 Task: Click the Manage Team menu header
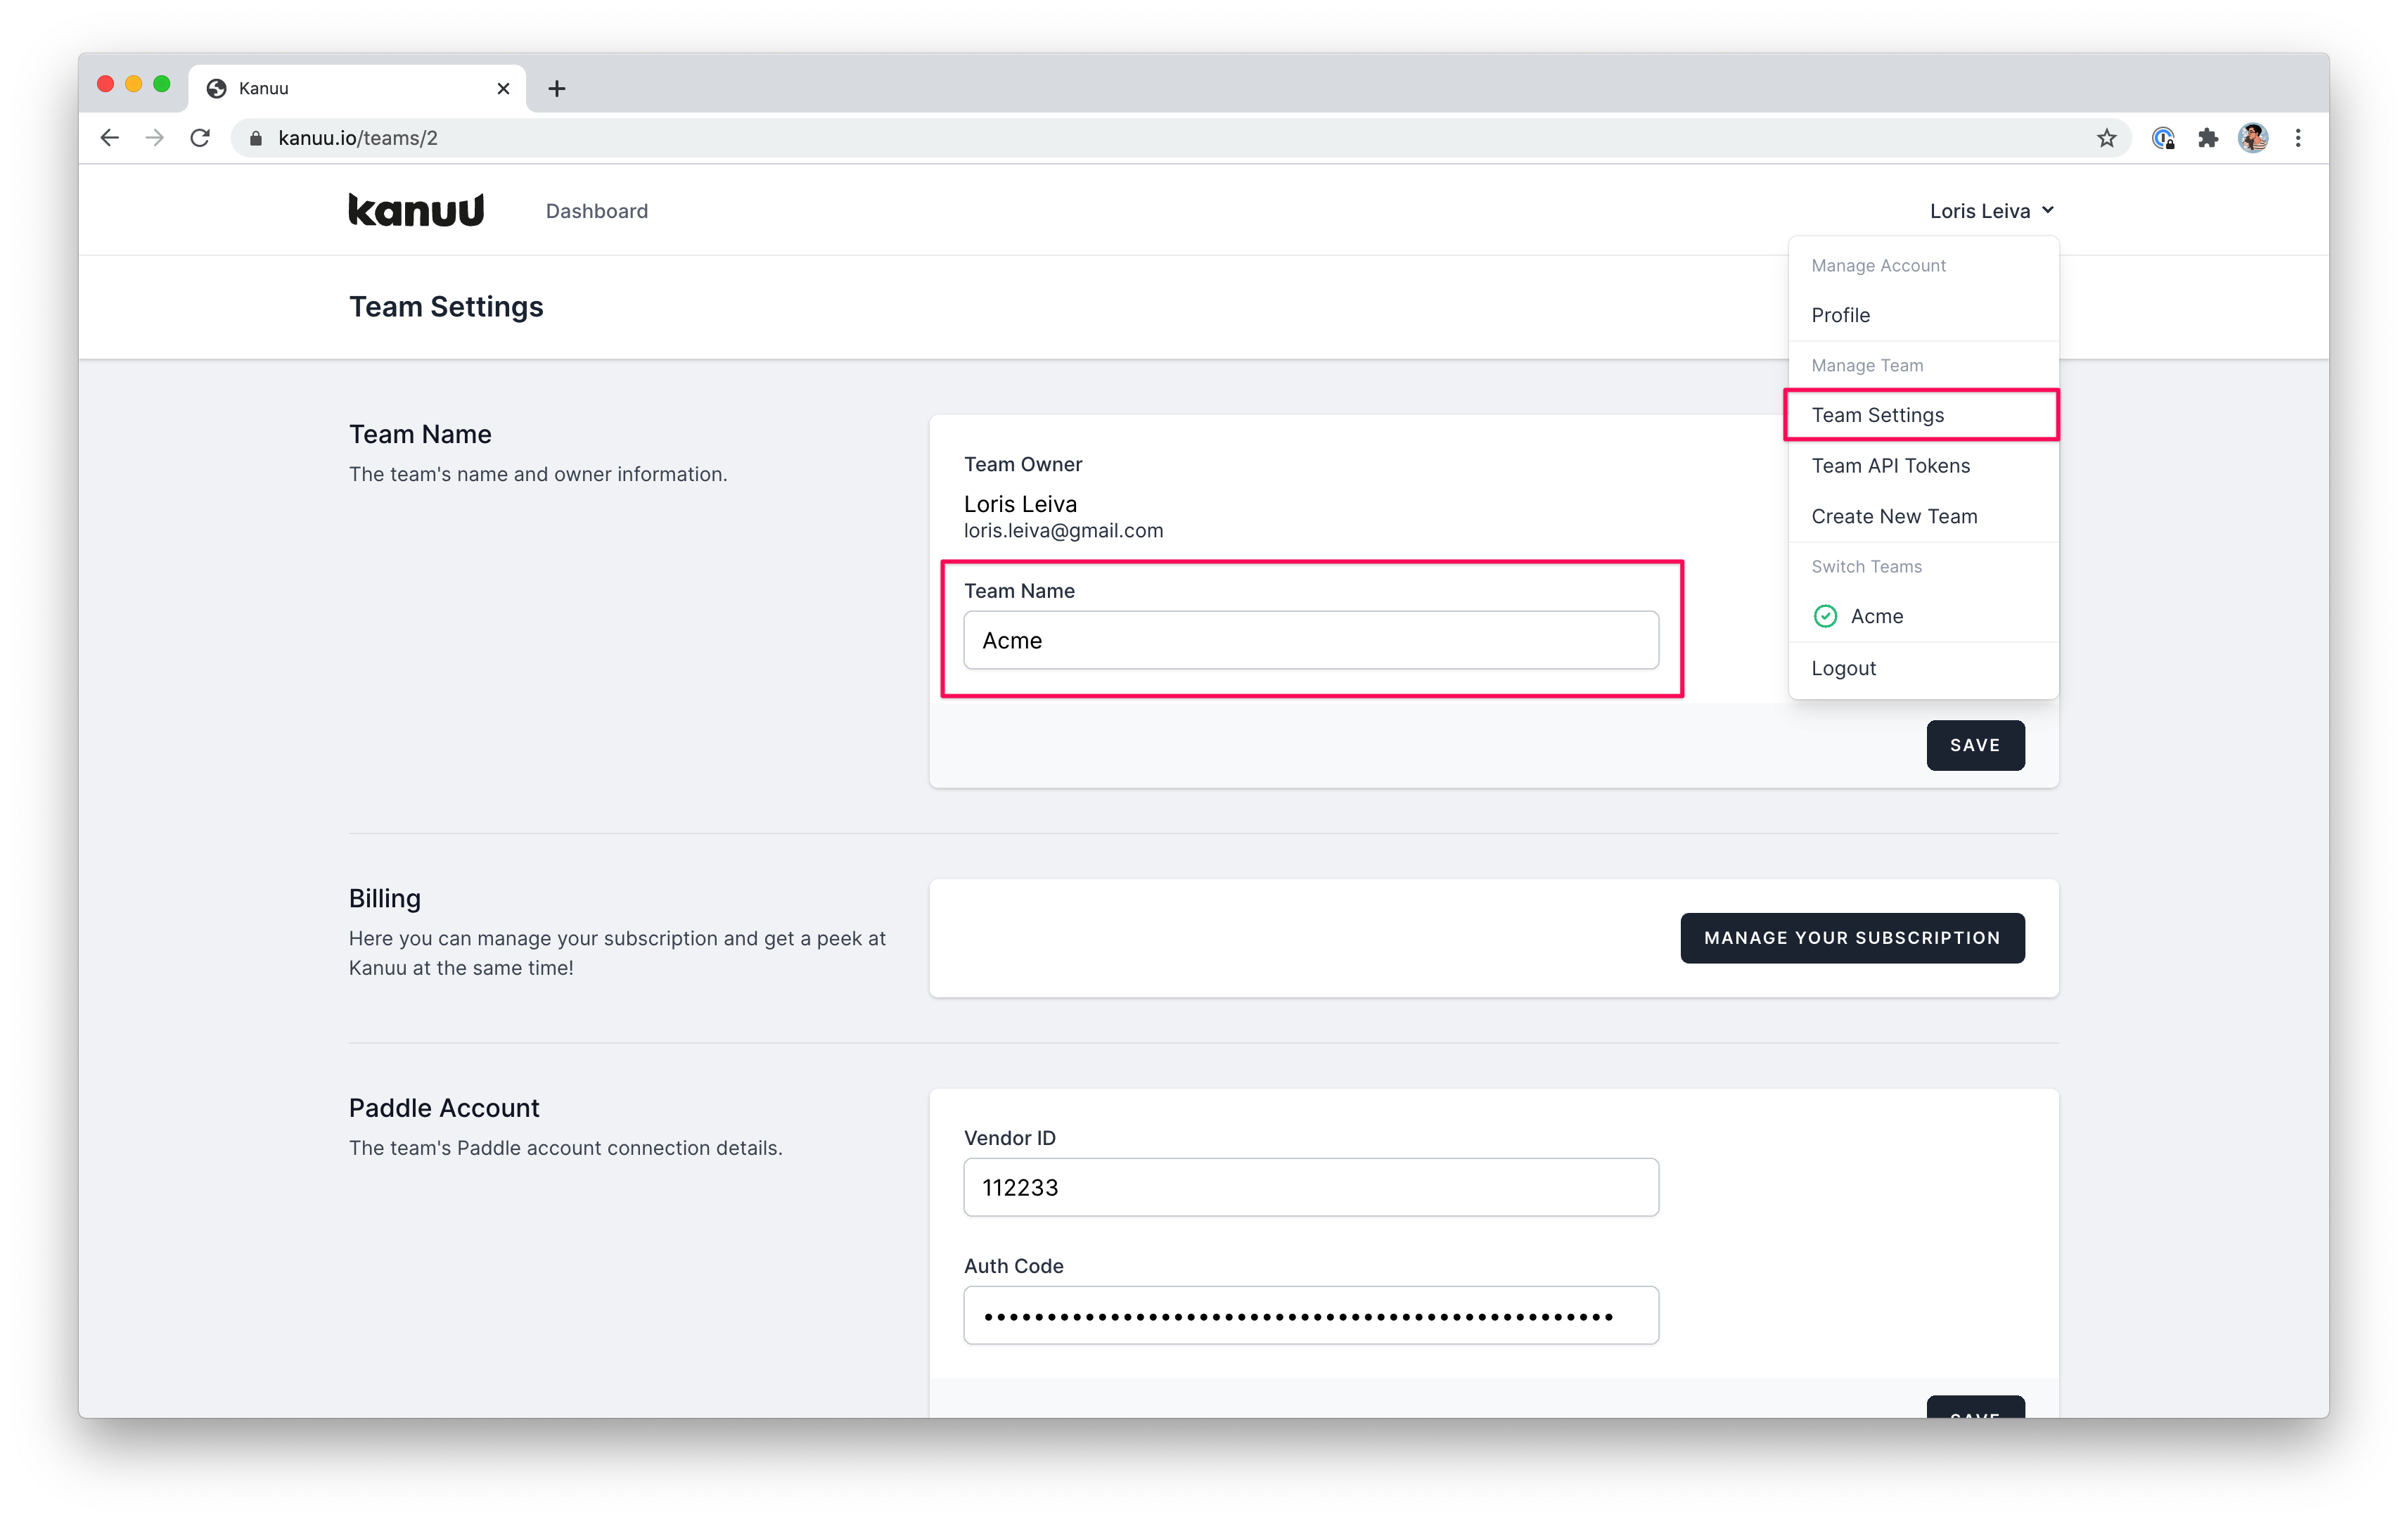tap(1867, 365)
